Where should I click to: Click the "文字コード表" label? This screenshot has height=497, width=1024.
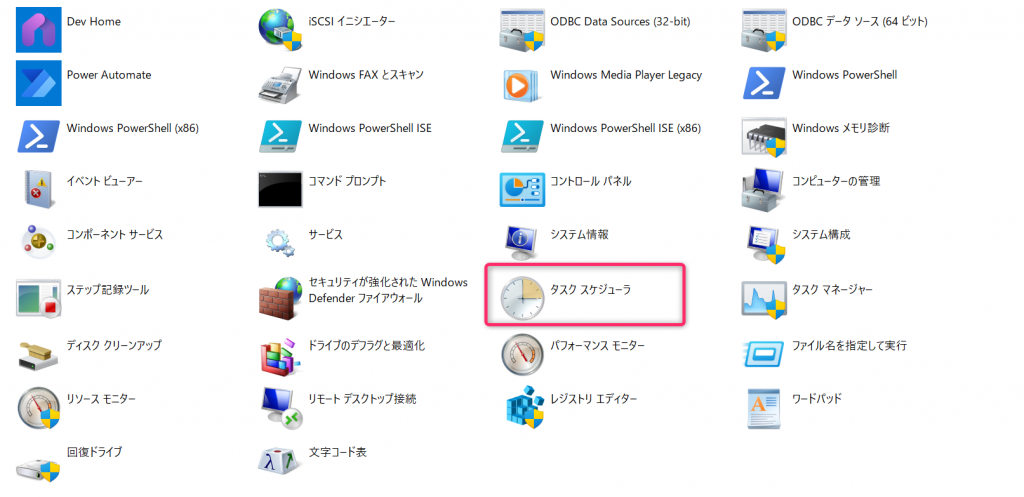[x=338, y=452]
